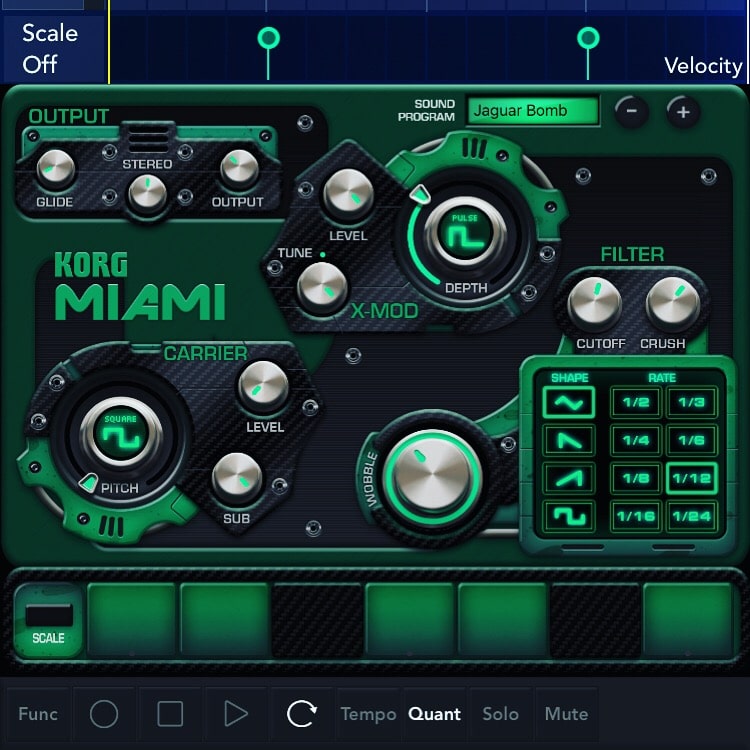Go to next sound program with plus
Image resolution: width=750 pixels, height=750 pixels.
tap(683, 112)
